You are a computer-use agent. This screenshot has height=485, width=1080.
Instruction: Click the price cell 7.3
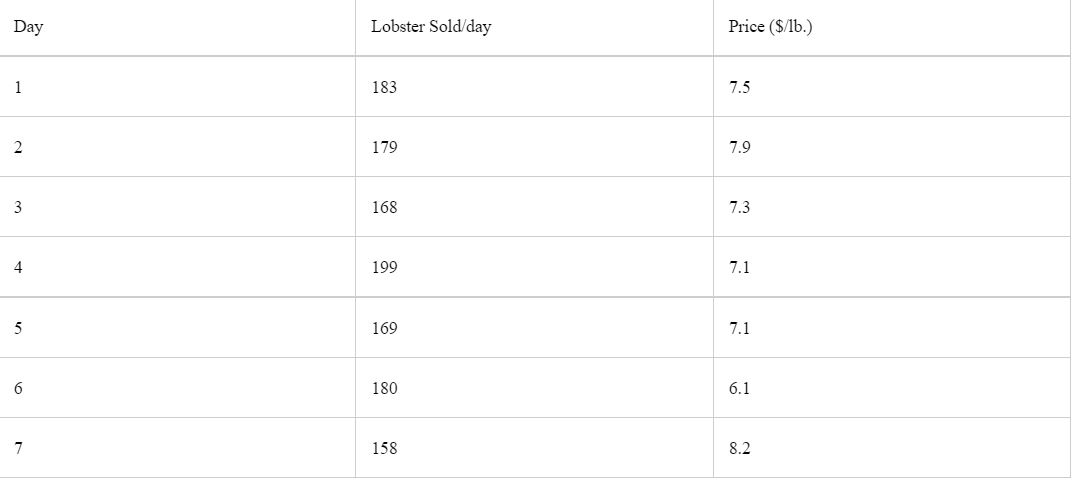(892, 207)
